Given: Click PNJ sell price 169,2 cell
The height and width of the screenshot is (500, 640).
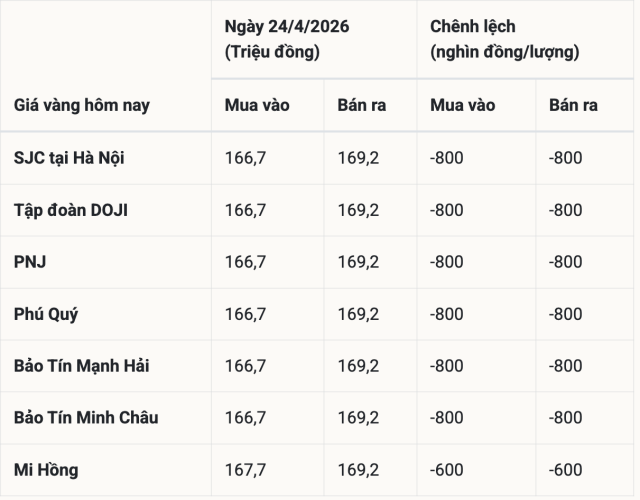Looking at the screenshot, I should coord(358,262).
